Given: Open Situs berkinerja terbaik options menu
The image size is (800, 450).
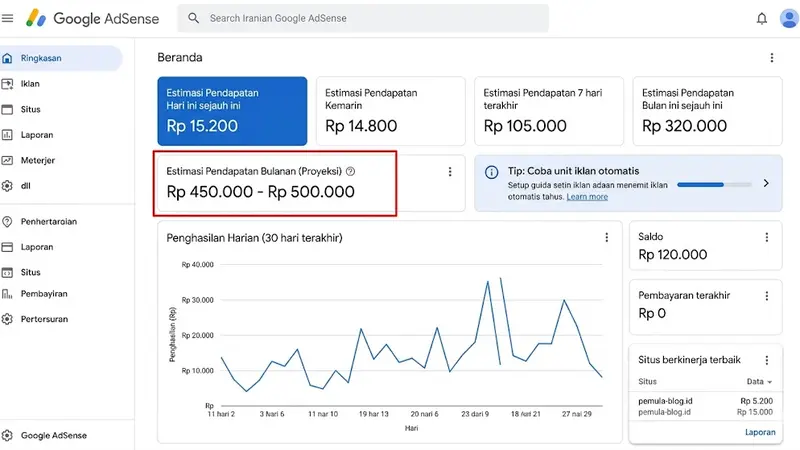Looking at the screenshot, I should (x=766, y=360).
